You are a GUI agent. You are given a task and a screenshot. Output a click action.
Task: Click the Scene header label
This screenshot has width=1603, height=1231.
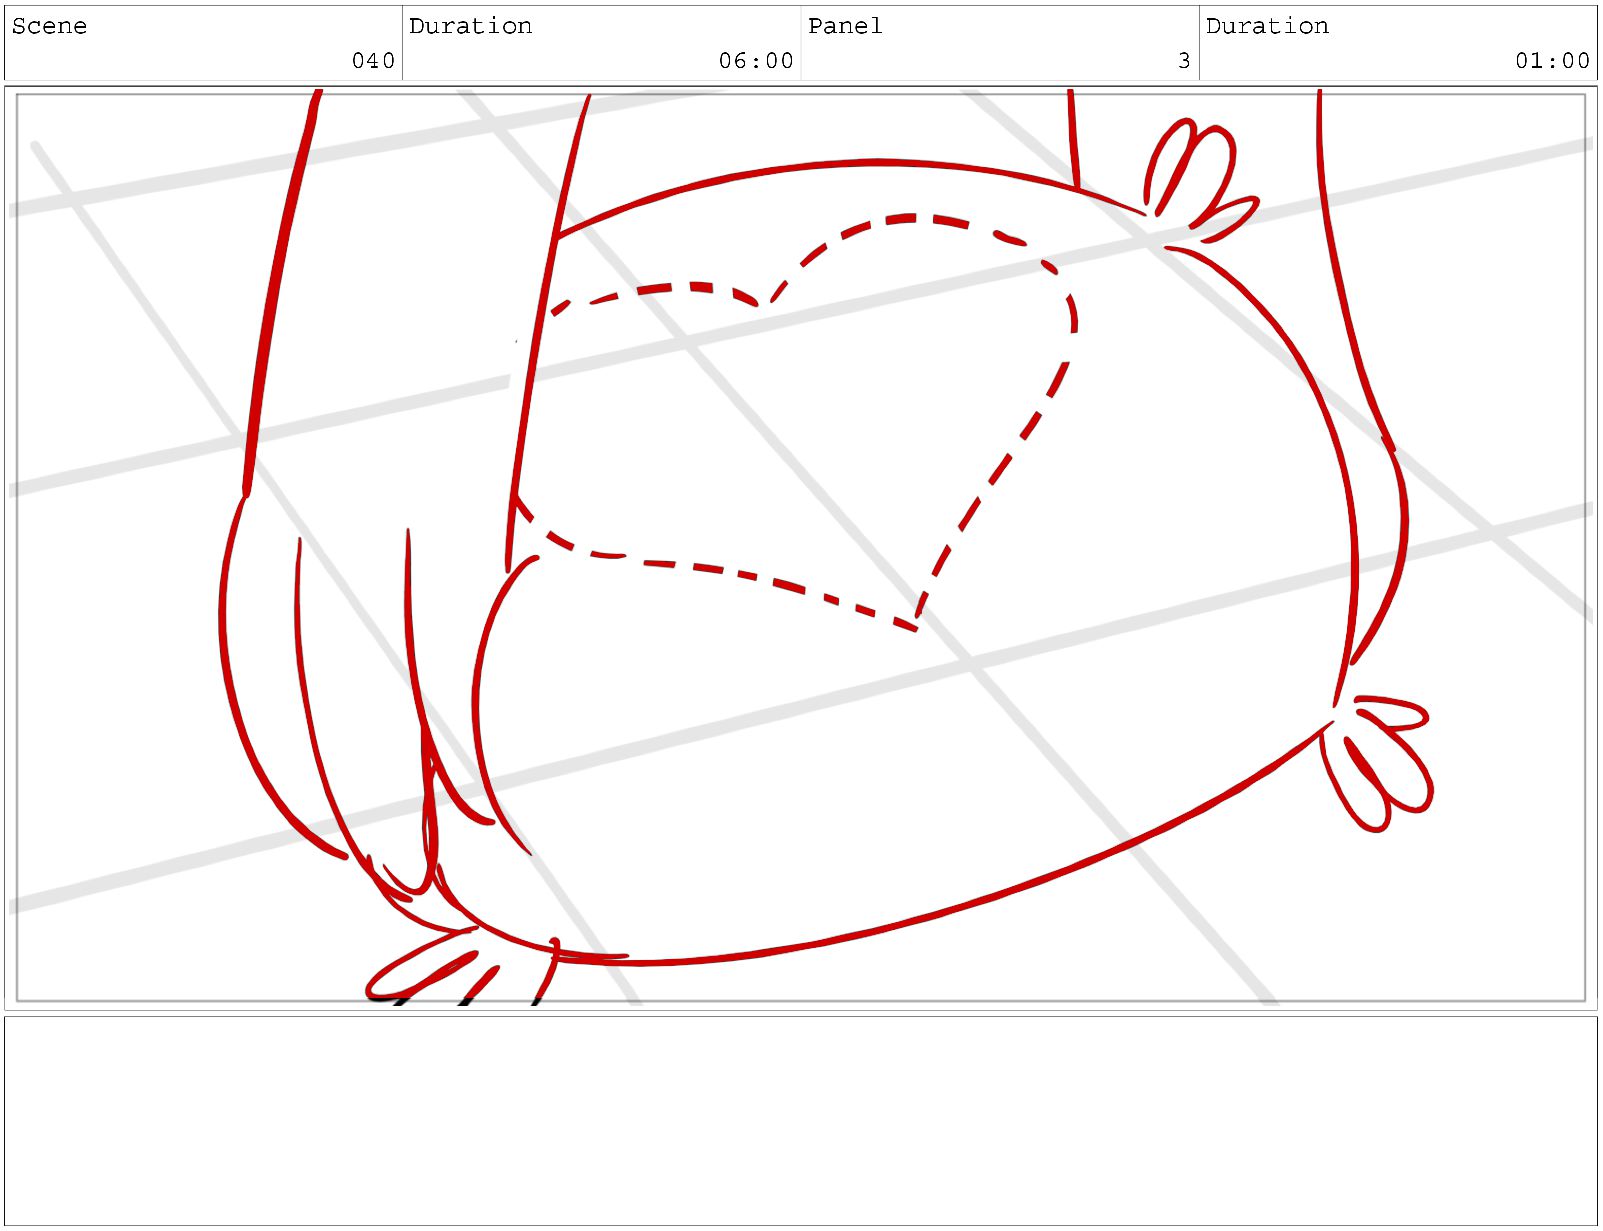pos(49,26)
